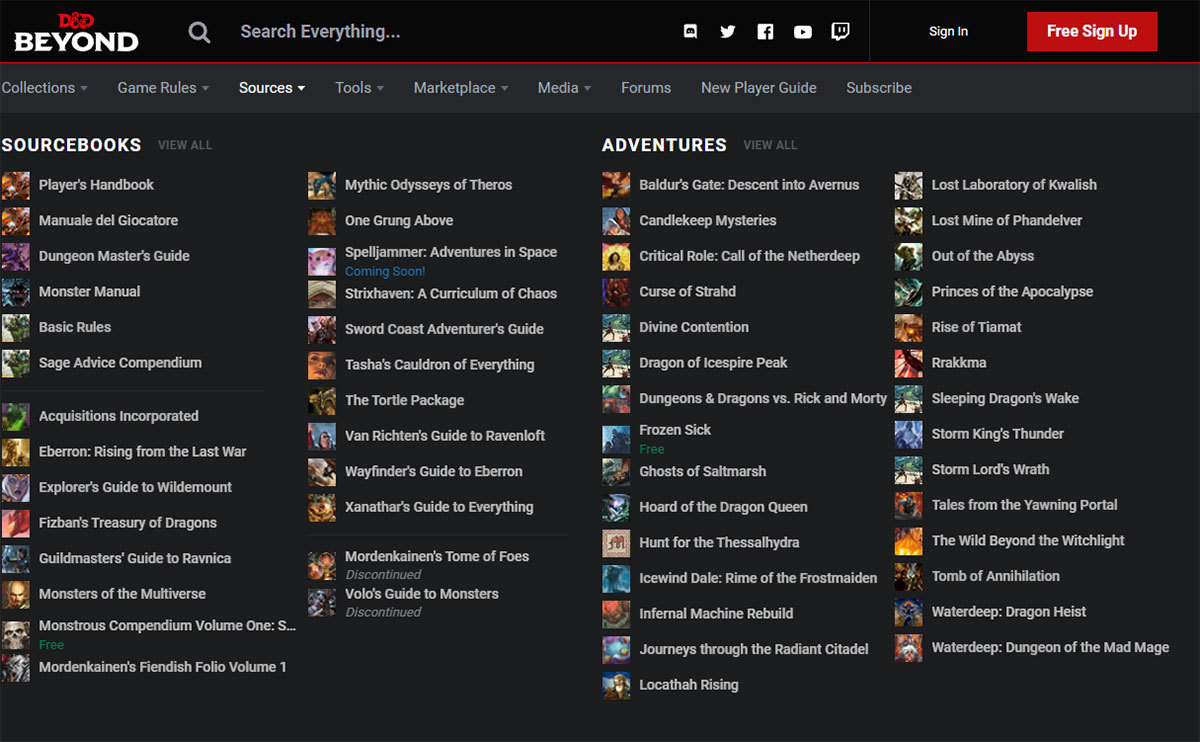Open the Subscribe nav item
This screenshot has width=1200, height=742.
click(879, 88)
